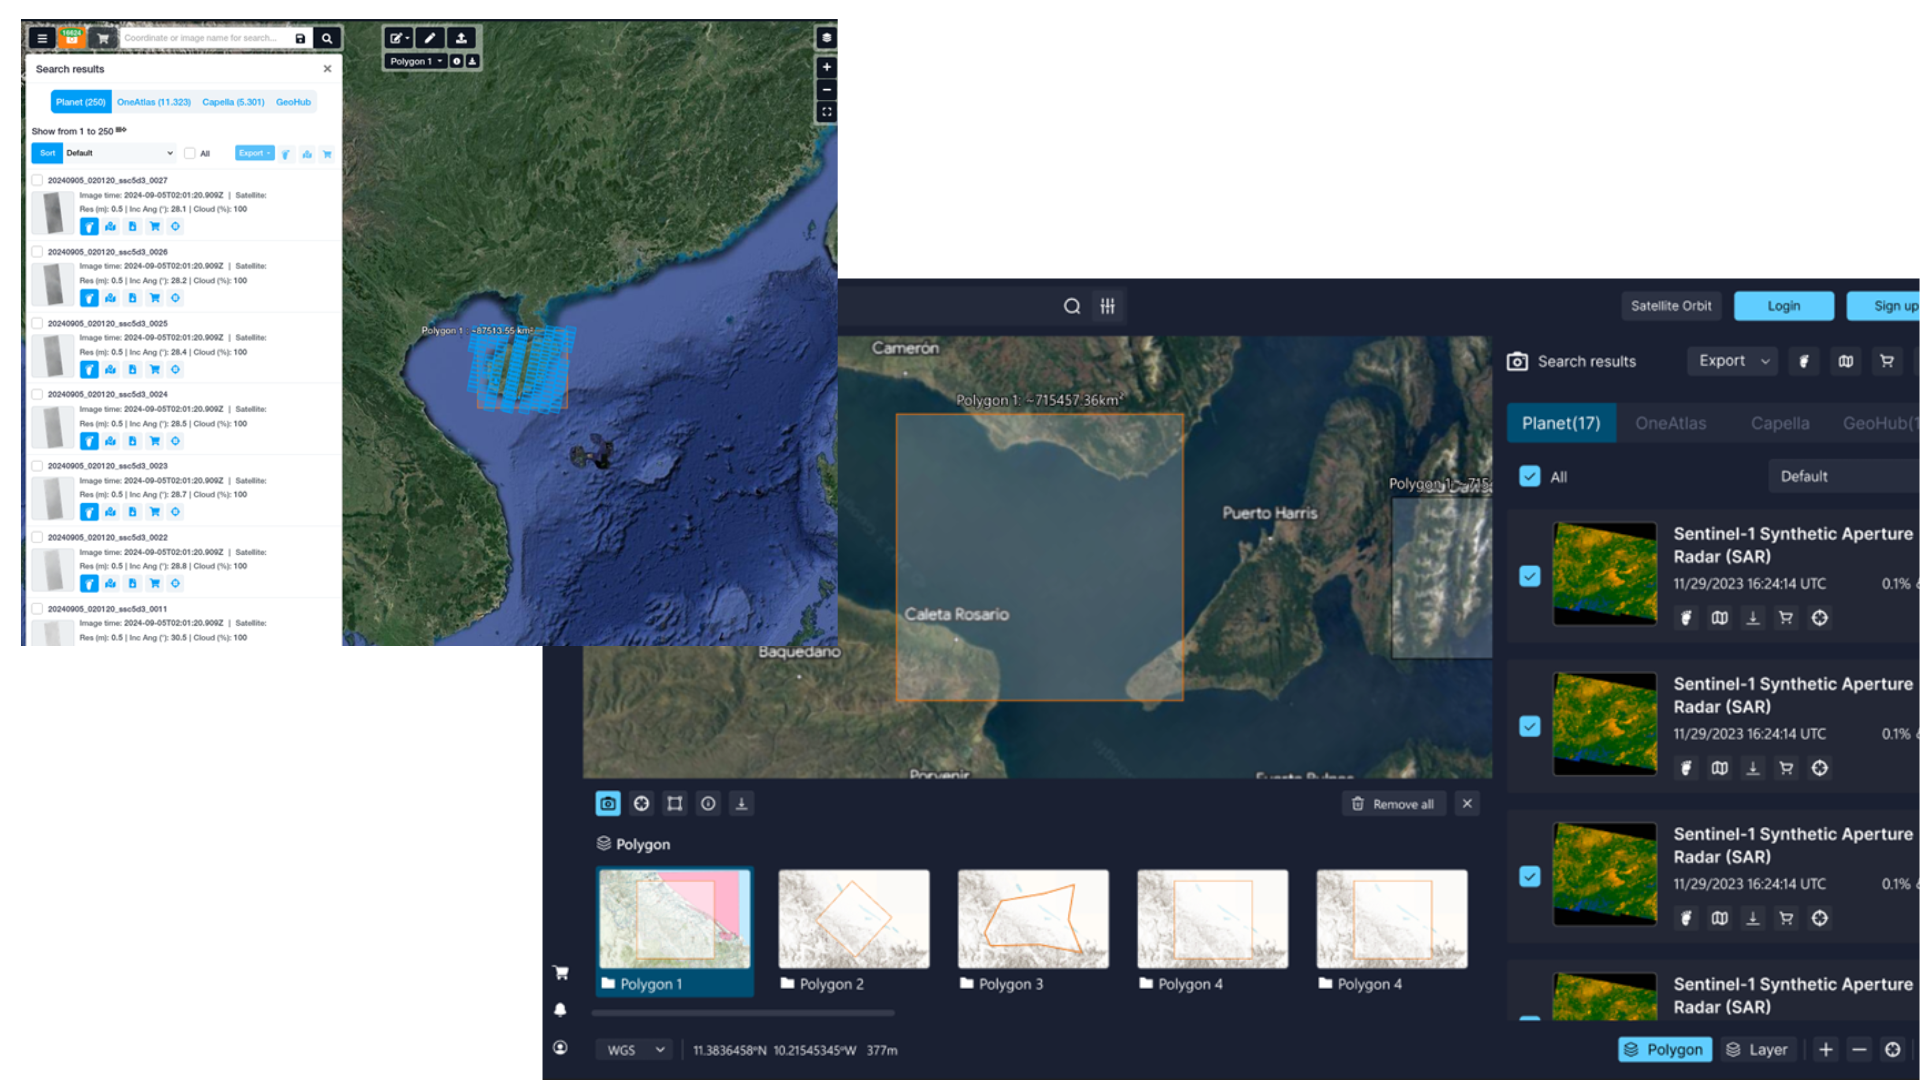Open metadata file icon for ssc5d3_0023

pos(132,512)
